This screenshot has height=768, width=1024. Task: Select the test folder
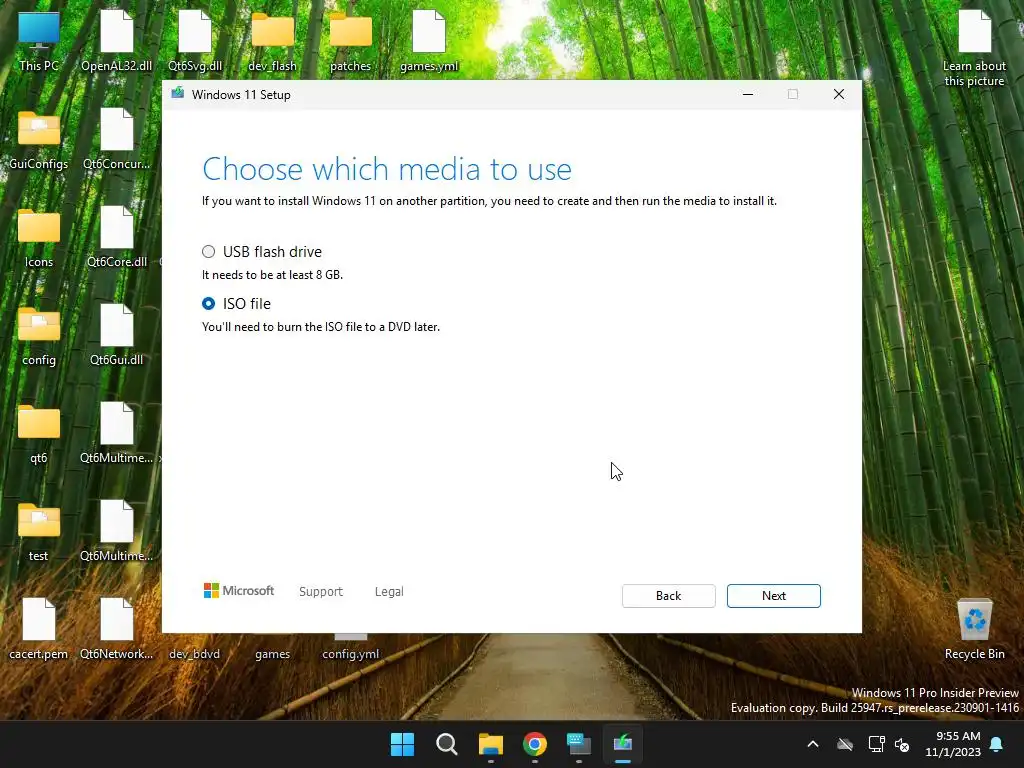39,532
